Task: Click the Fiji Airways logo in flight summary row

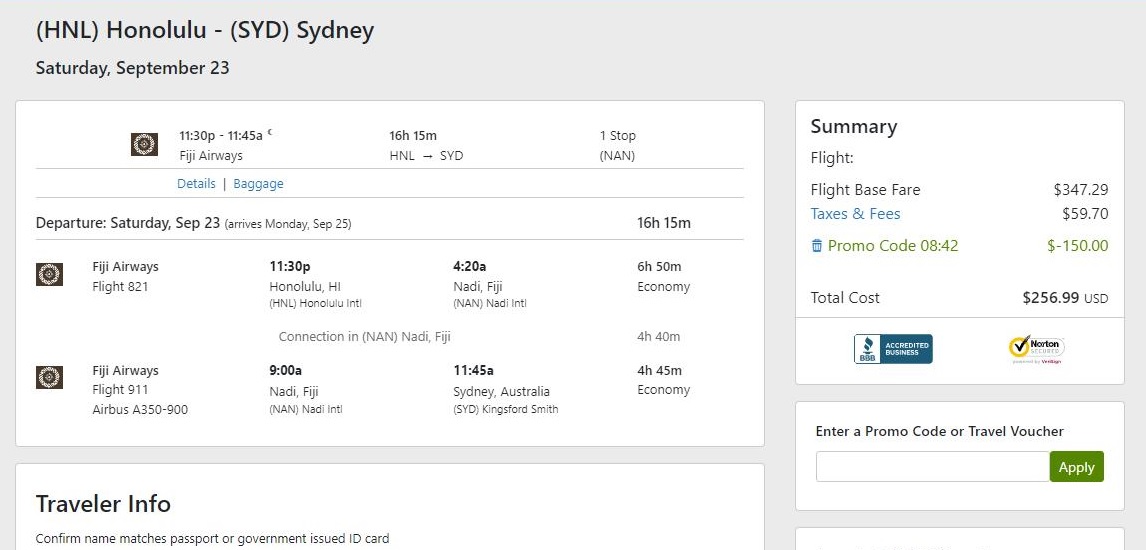Action: click(144, 145)
